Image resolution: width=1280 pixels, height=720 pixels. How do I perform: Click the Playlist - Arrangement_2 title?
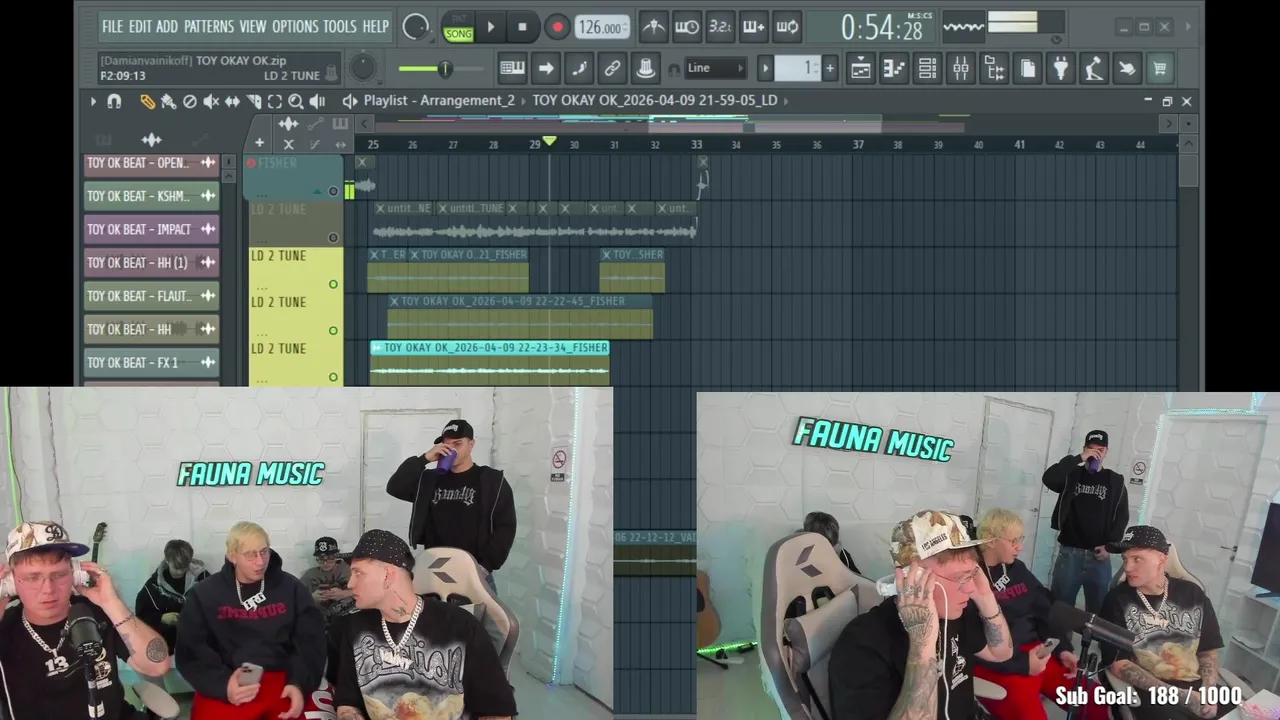tap(439, 100)
